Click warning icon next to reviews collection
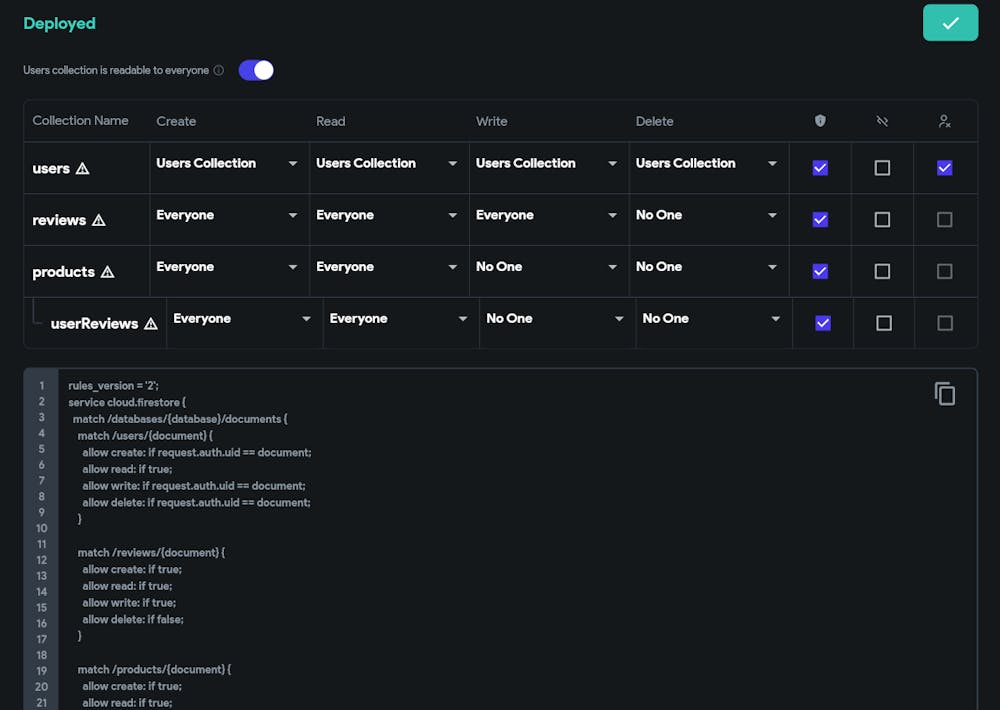 99,220
